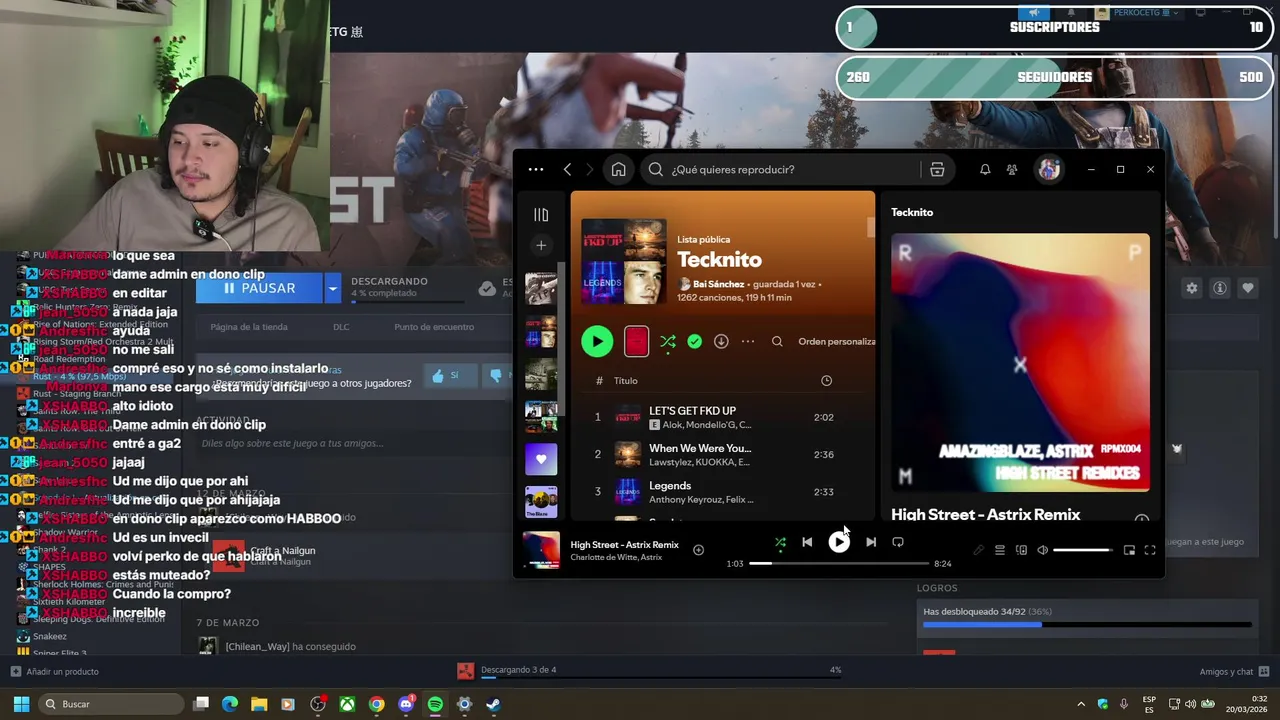Open connect to a device icon

pos(1021,550)
